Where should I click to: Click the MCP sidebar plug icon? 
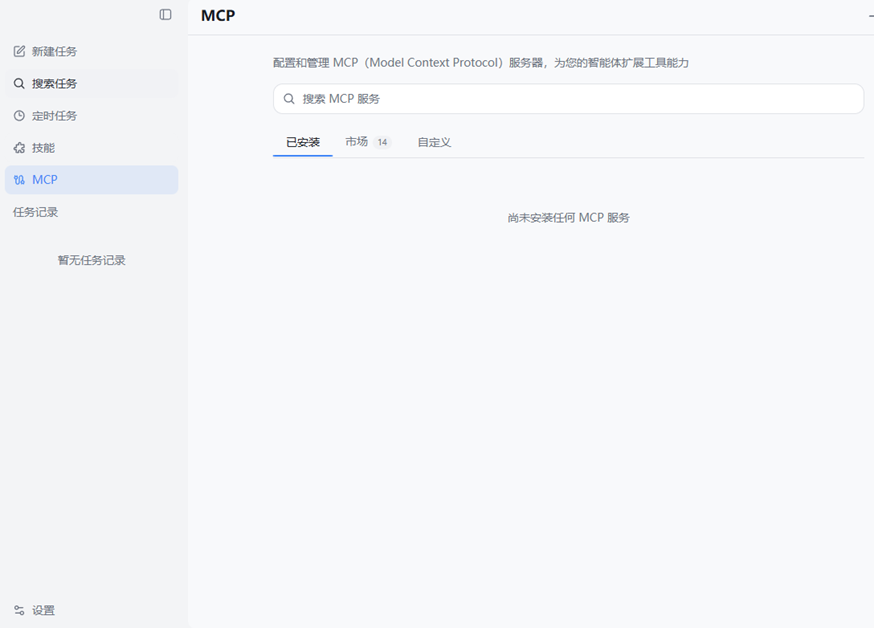[20, 180]
